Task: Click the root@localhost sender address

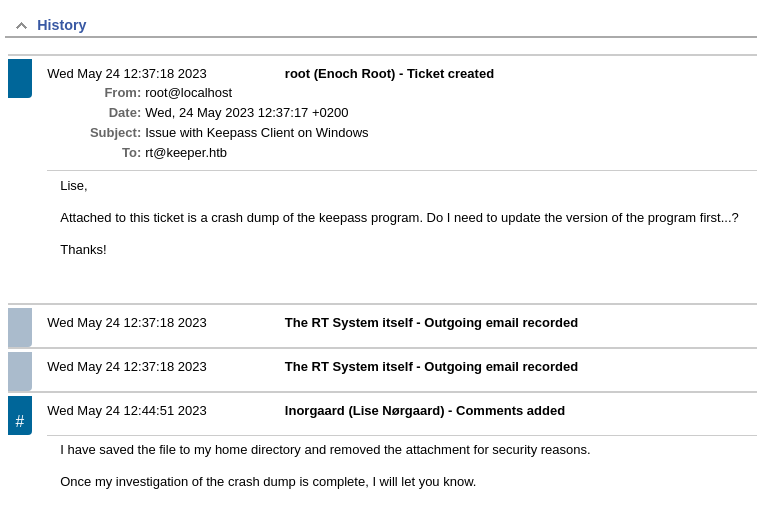Action: (x=189, y=93)
